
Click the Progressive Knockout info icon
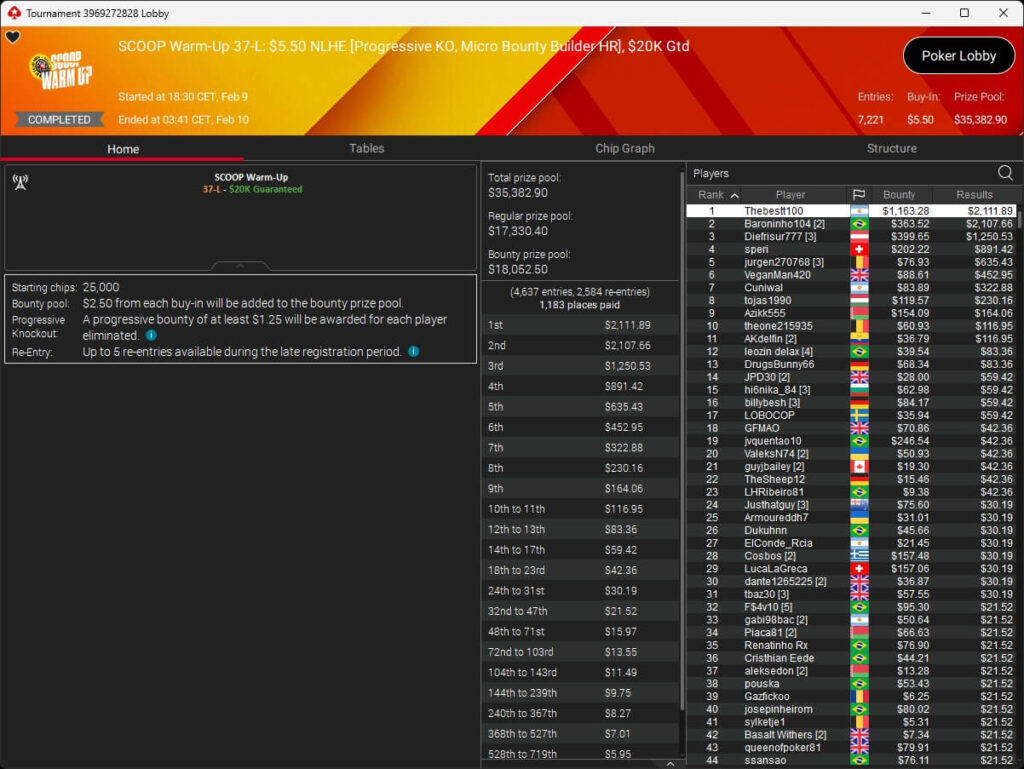click(x=151, y=335)
